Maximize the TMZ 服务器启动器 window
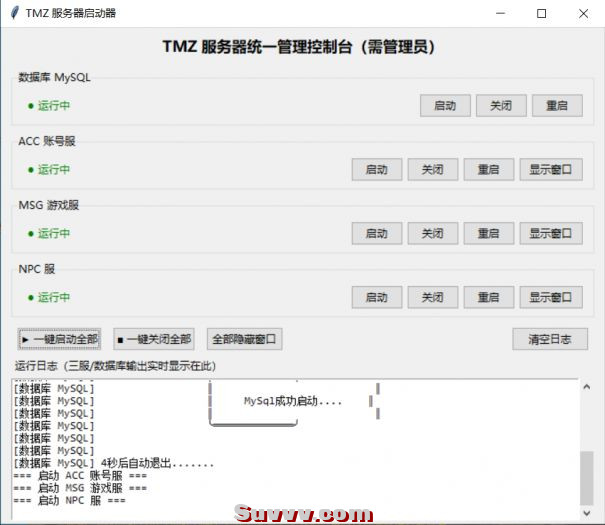The image size is (605, 525). 542,14
